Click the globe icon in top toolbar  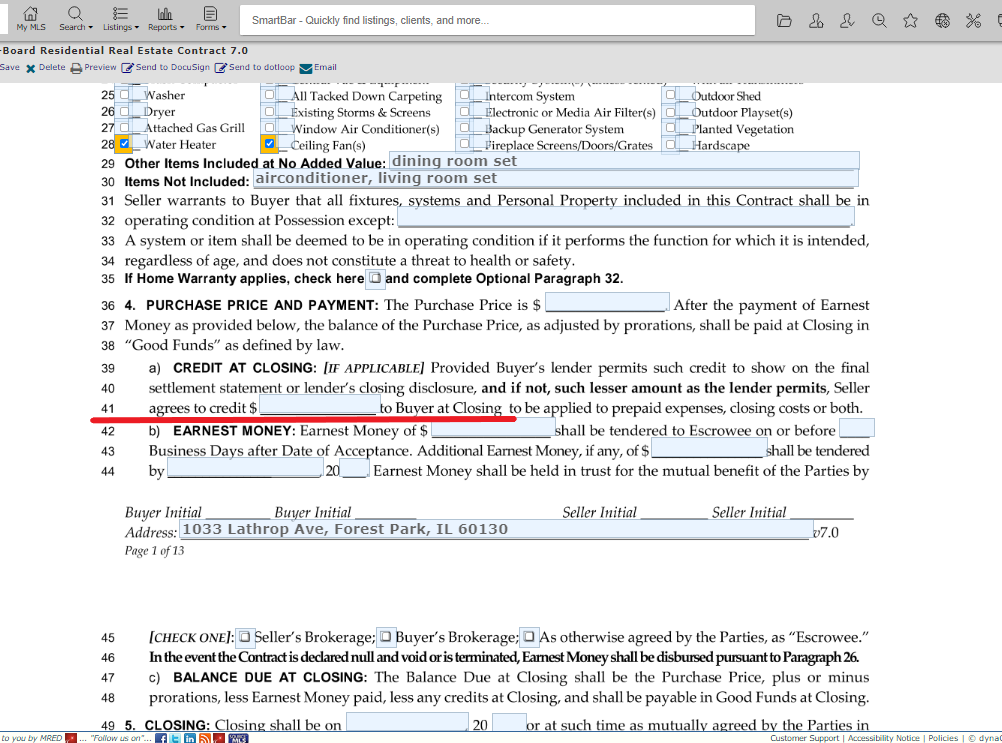tap(942, 21)
